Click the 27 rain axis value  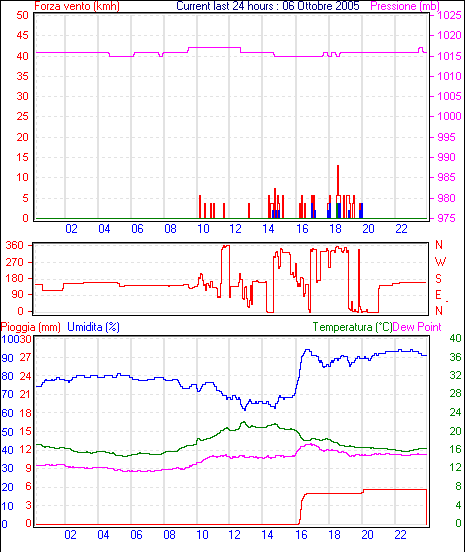(25, 357)
